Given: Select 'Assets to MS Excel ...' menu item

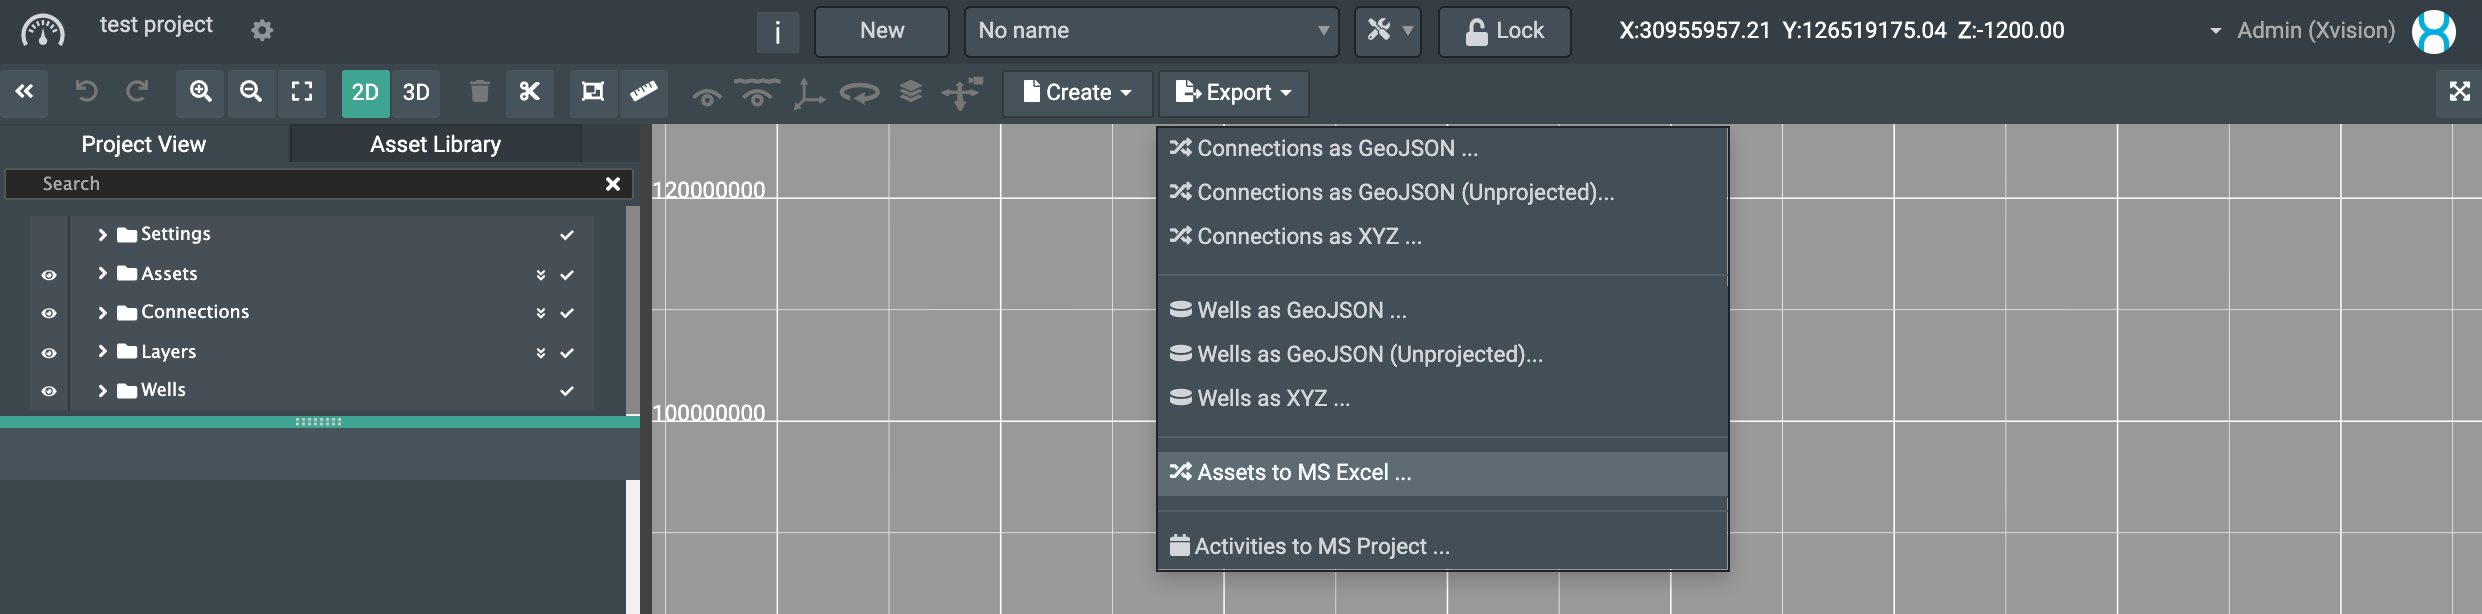Looking at the screenshot, I should pyautogui.click(x=1304, y=473).
